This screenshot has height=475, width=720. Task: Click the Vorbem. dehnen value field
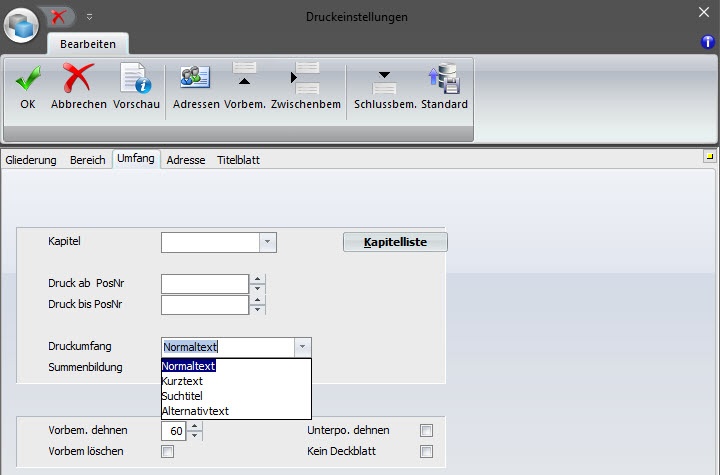point(174,431)
